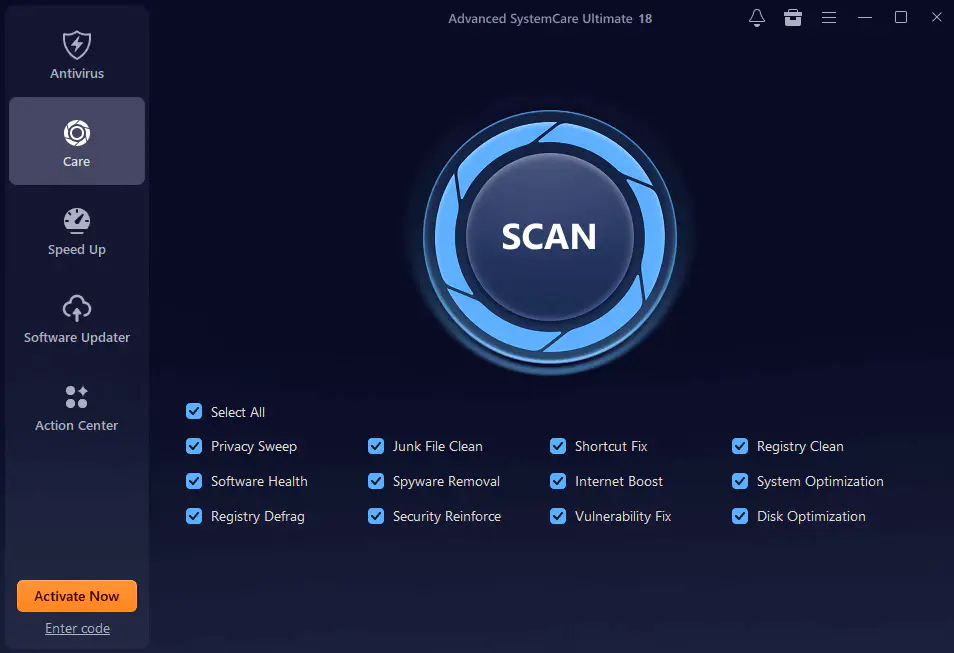Open special offers via the gift icon

793,17
